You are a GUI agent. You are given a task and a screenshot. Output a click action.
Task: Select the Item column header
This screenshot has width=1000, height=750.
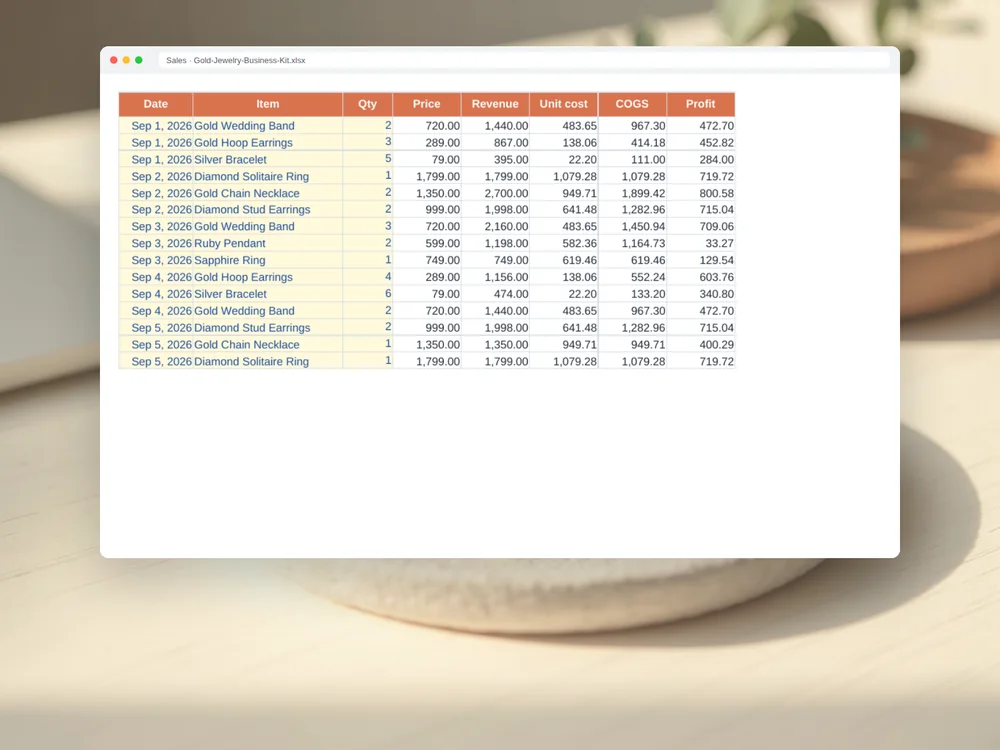[268, 104]
